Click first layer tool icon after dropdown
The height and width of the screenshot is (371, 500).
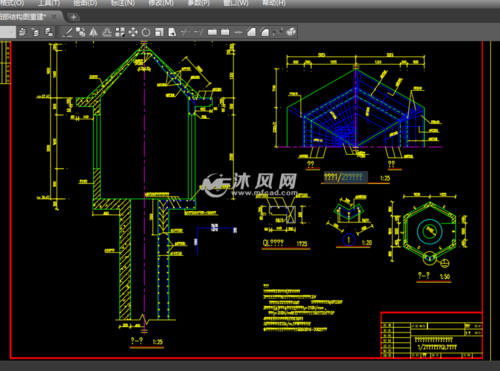coord(22,32)
